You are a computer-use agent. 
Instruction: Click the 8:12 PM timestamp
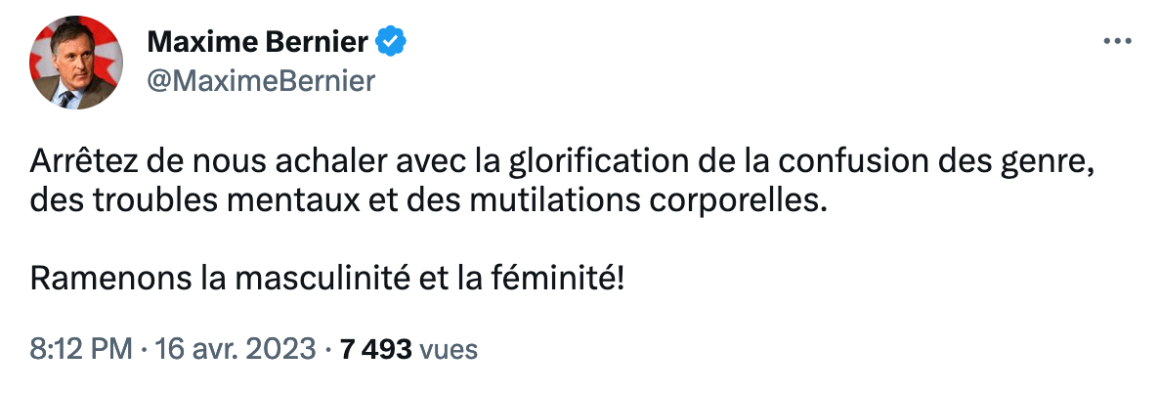click(x=81, y=349)
